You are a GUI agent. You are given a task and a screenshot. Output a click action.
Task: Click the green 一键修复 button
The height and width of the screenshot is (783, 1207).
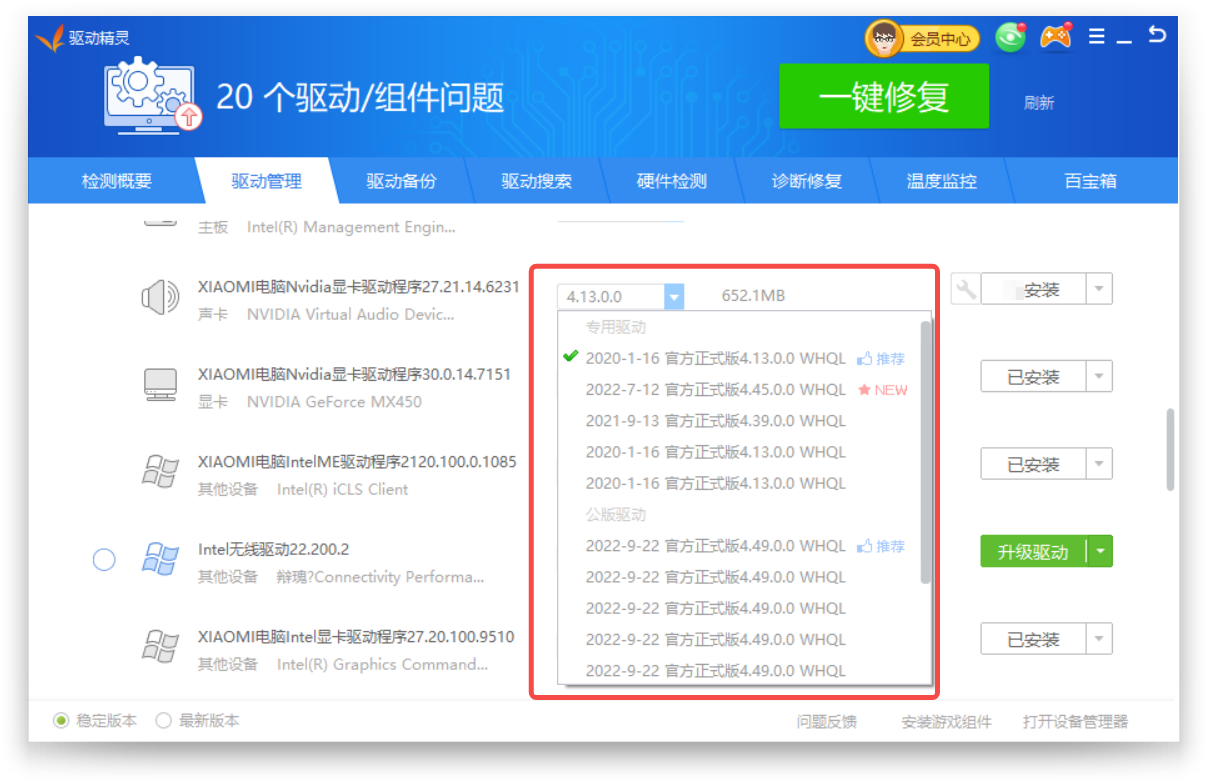883,97
